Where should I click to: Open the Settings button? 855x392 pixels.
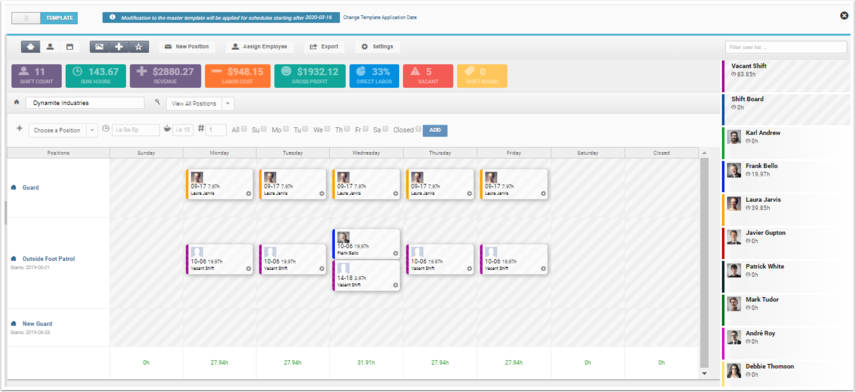[377, 47]
